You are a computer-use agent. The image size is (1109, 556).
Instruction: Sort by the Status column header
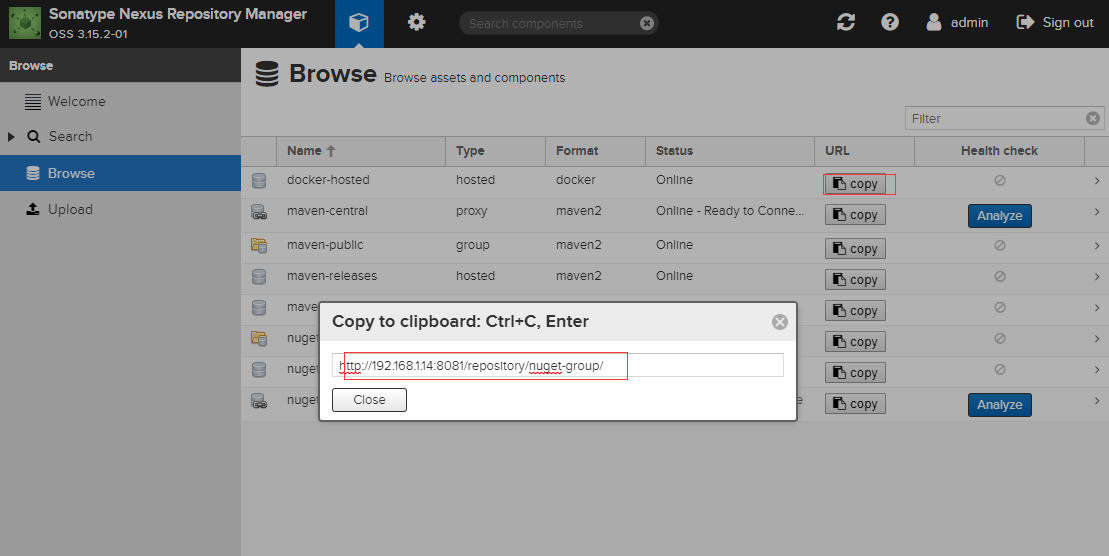click(729, 151)
